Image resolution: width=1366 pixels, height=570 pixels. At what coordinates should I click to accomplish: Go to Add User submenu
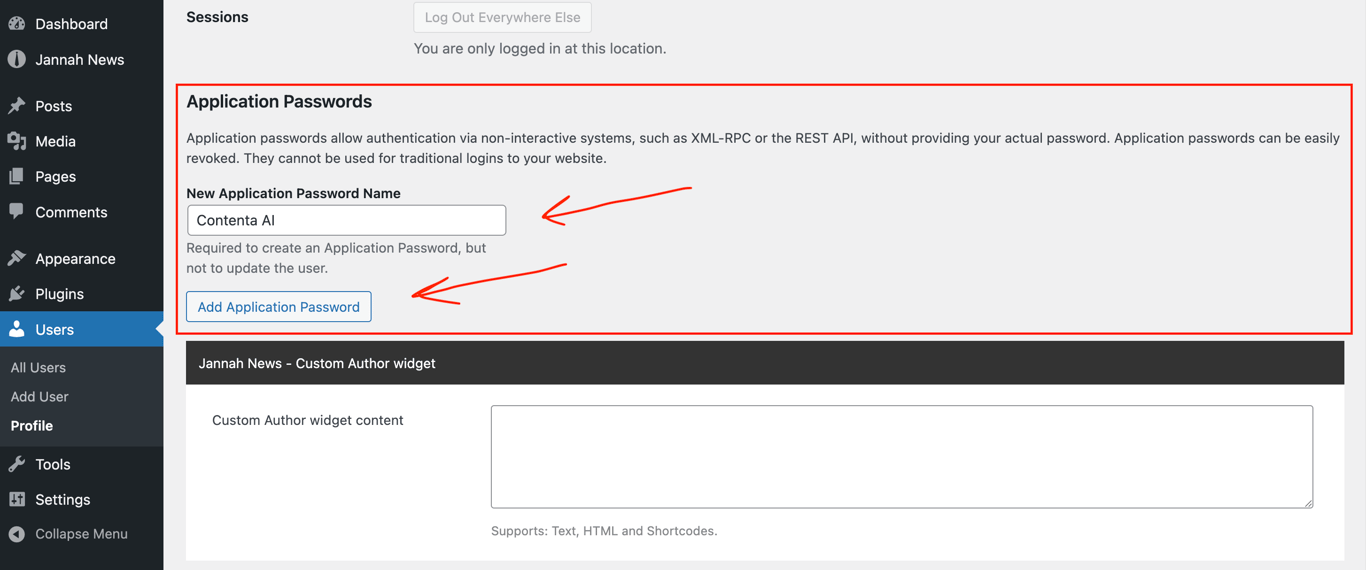click(x=39, y=396)
